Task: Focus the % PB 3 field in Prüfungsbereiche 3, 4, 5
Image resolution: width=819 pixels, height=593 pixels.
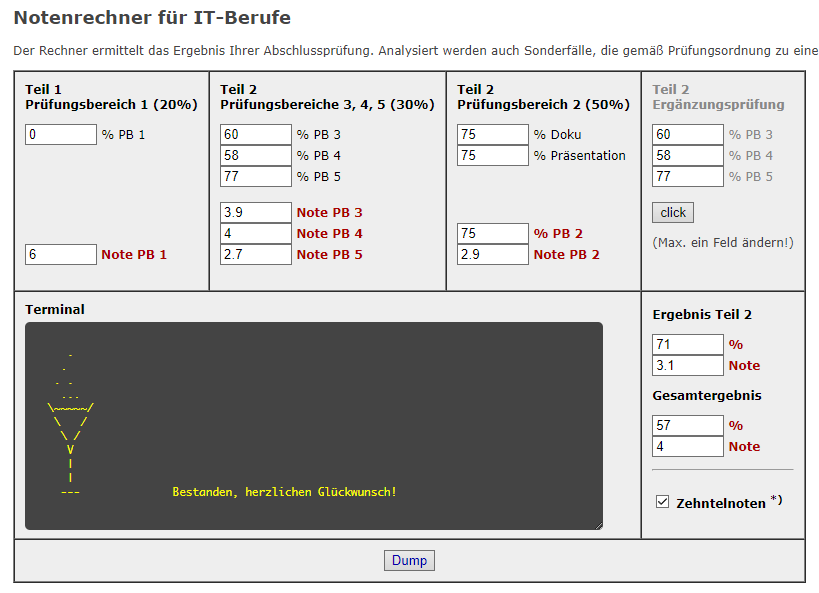Action: (255, 134)
